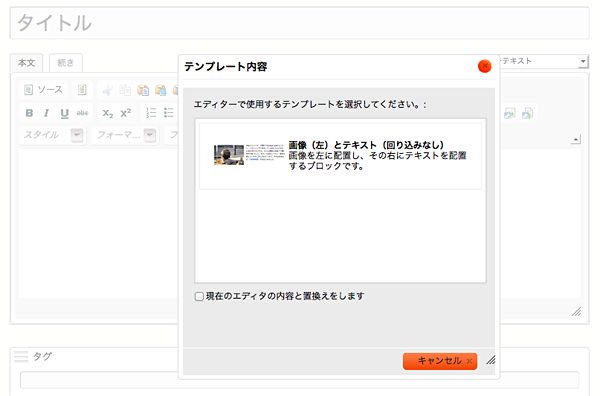Viewport: 600px width, 396px height.
Task: Insert a bulleted list
Action: click(168, 113)
